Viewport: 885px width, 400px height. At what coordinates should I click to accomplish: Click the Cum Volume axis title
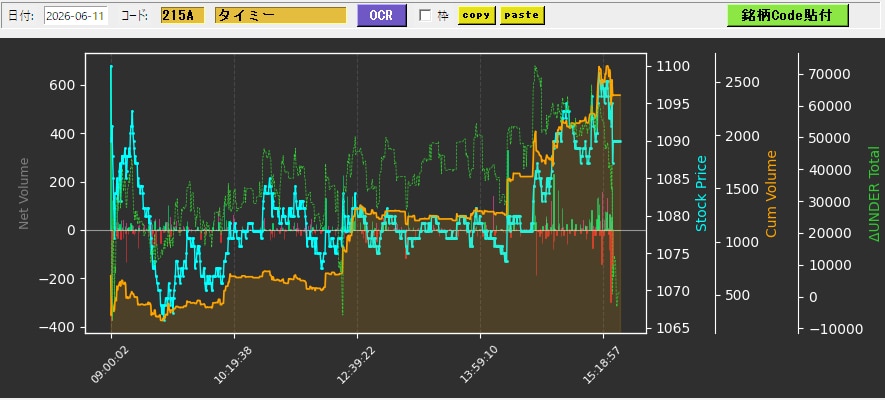[770, 194]
